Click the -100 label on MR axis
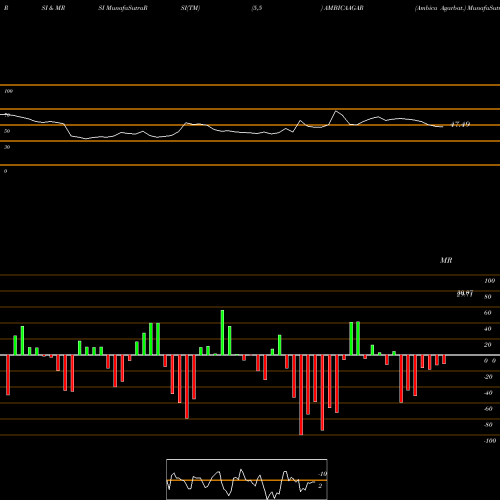The width and height of the screenshot is (500, 500). [490, 441]
